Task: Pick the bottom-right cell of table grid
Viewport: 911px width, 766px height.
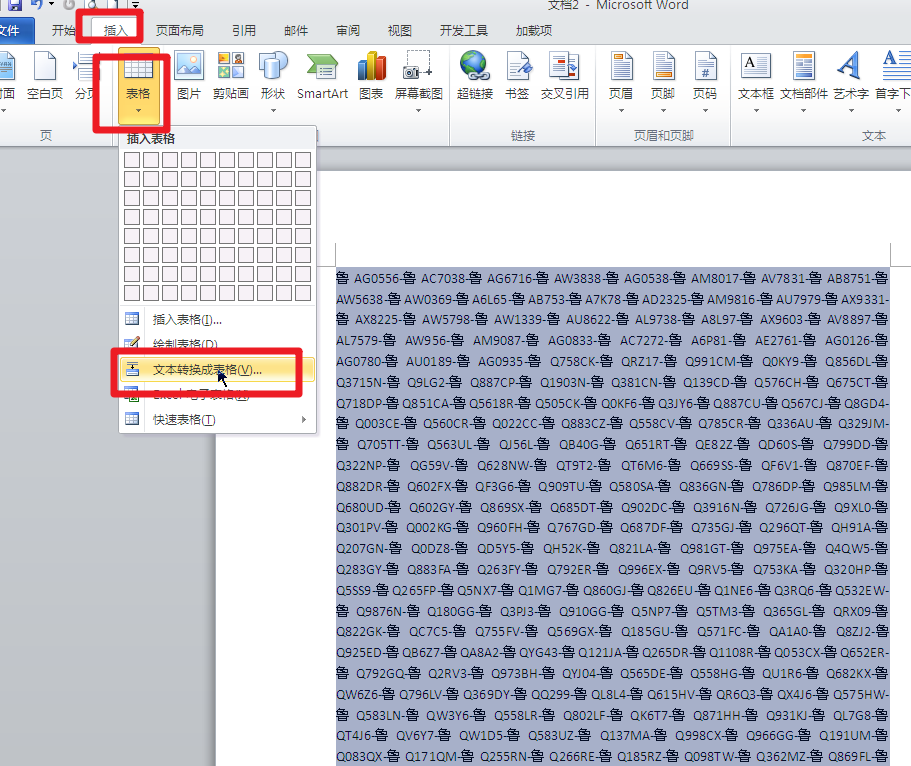Action: (303, 292)
